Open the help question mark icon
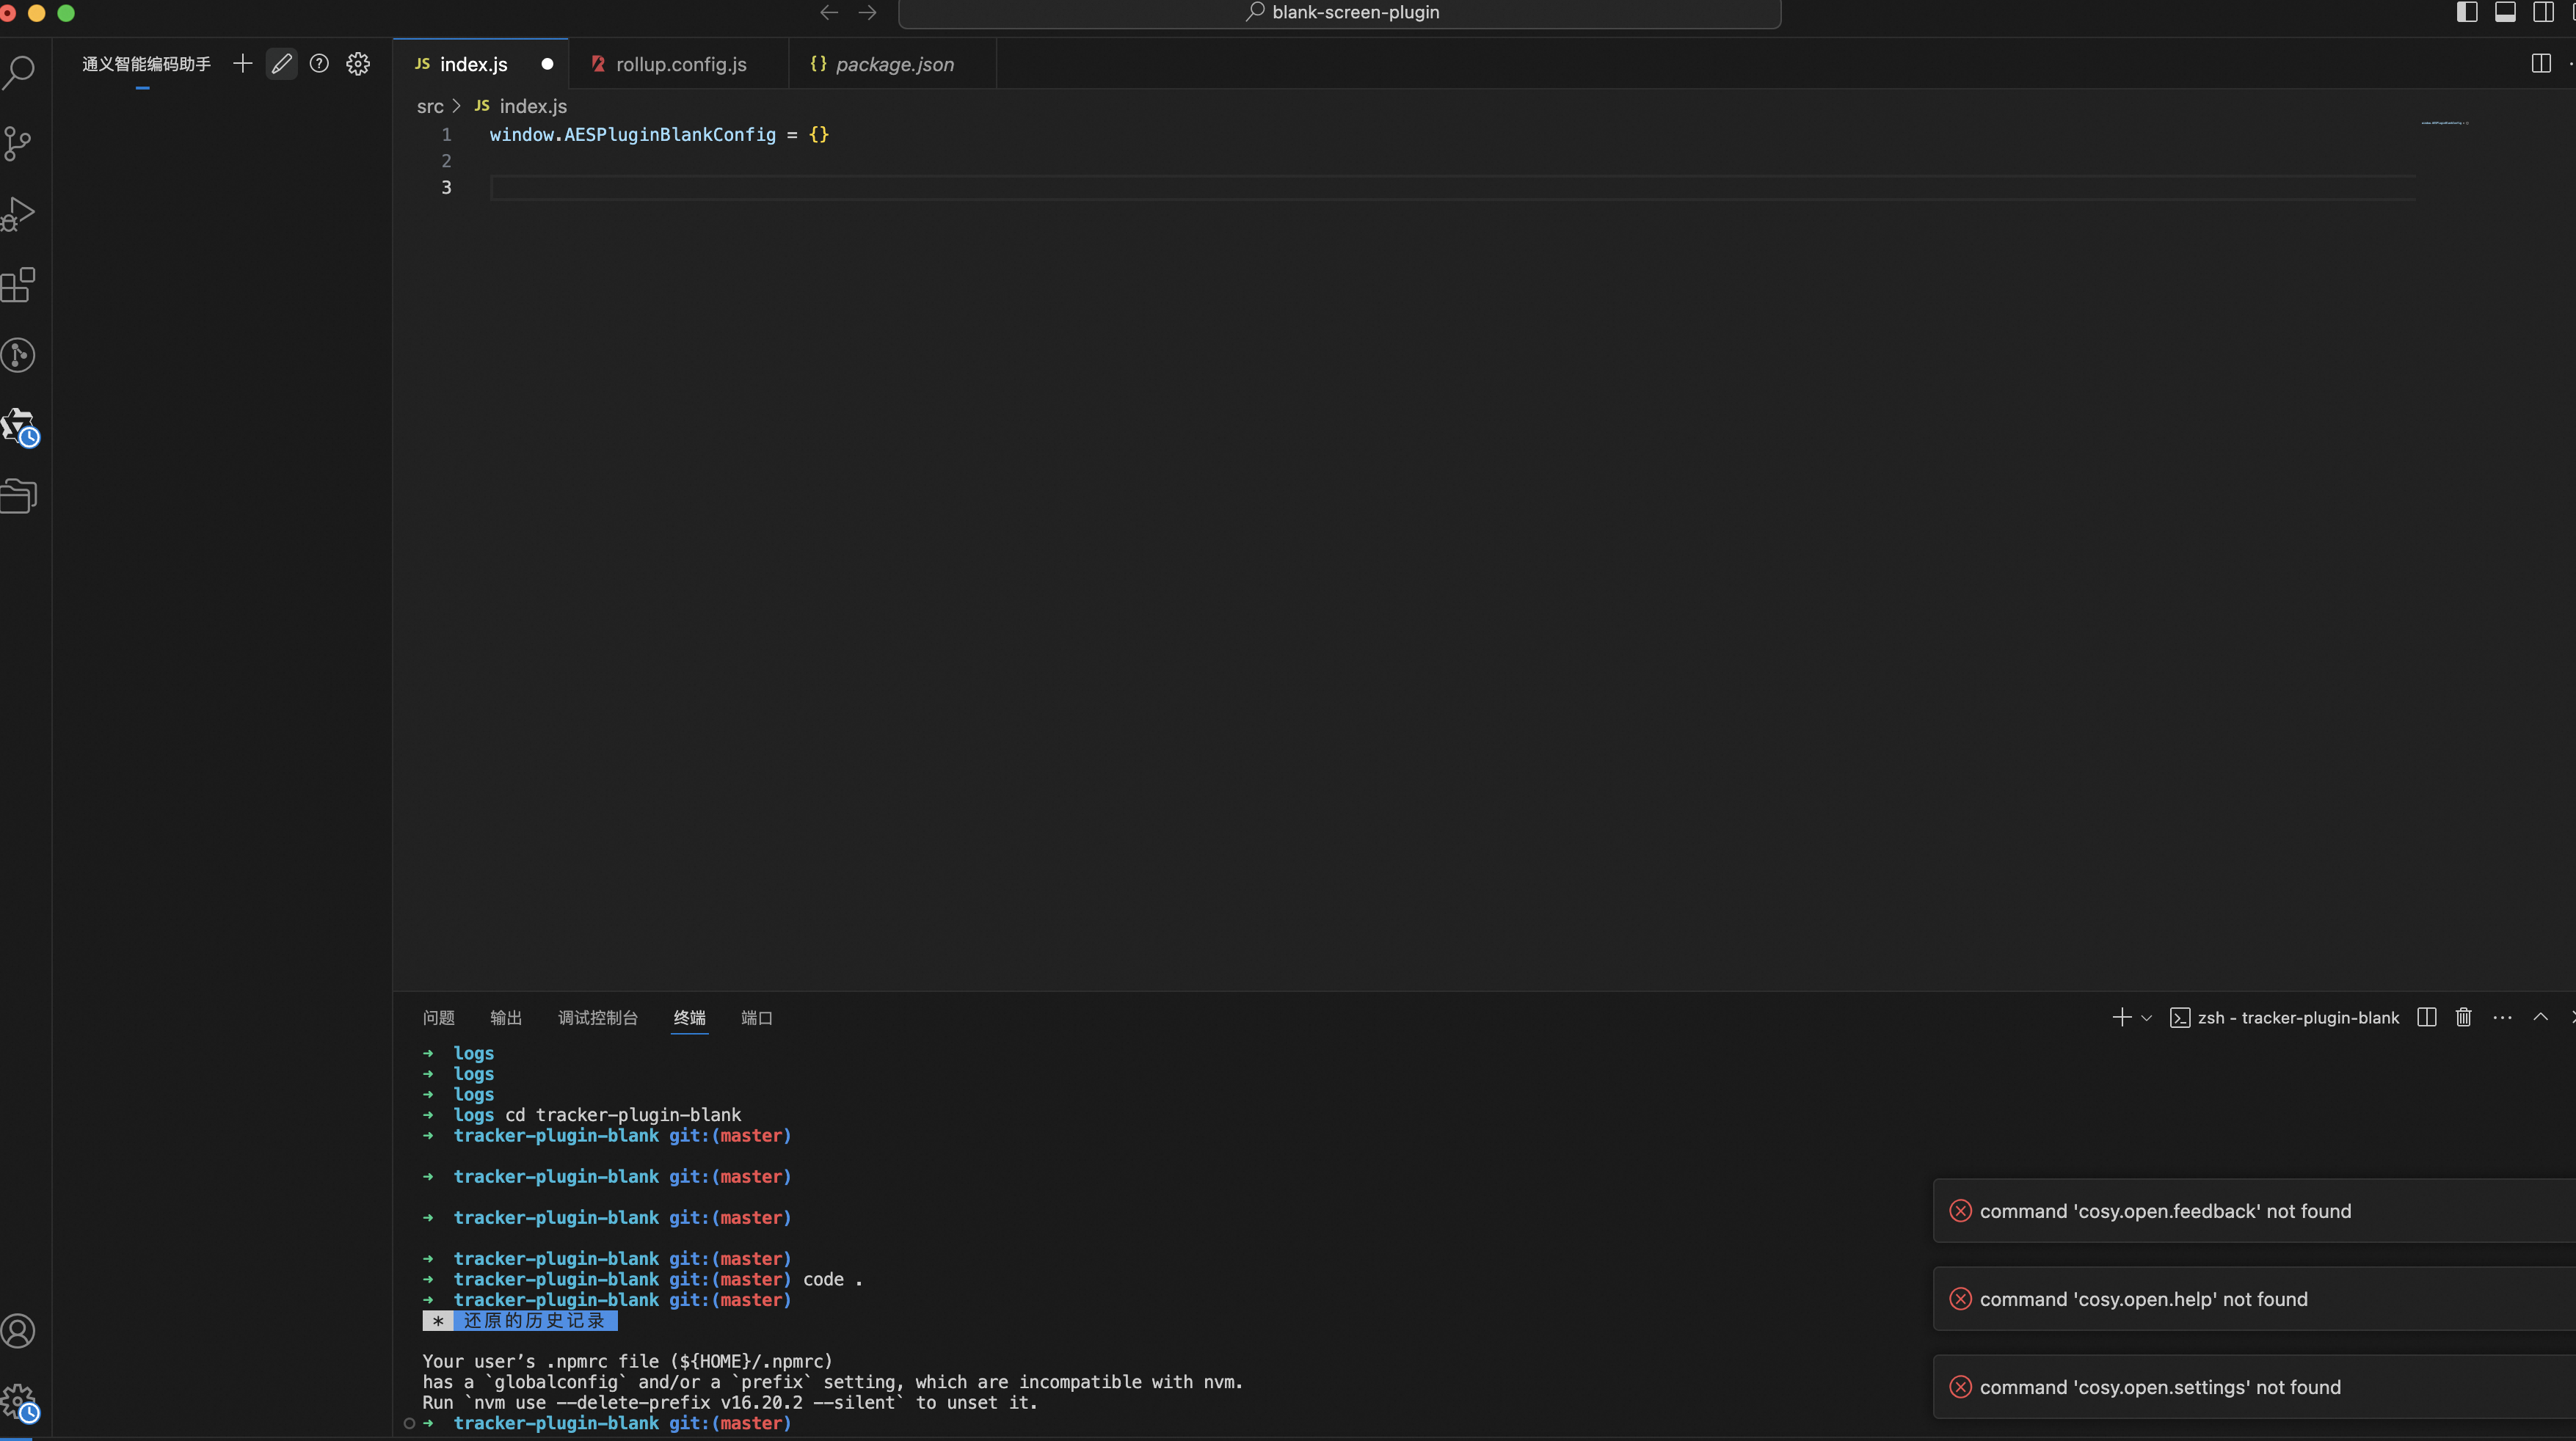 pos(319,64)
